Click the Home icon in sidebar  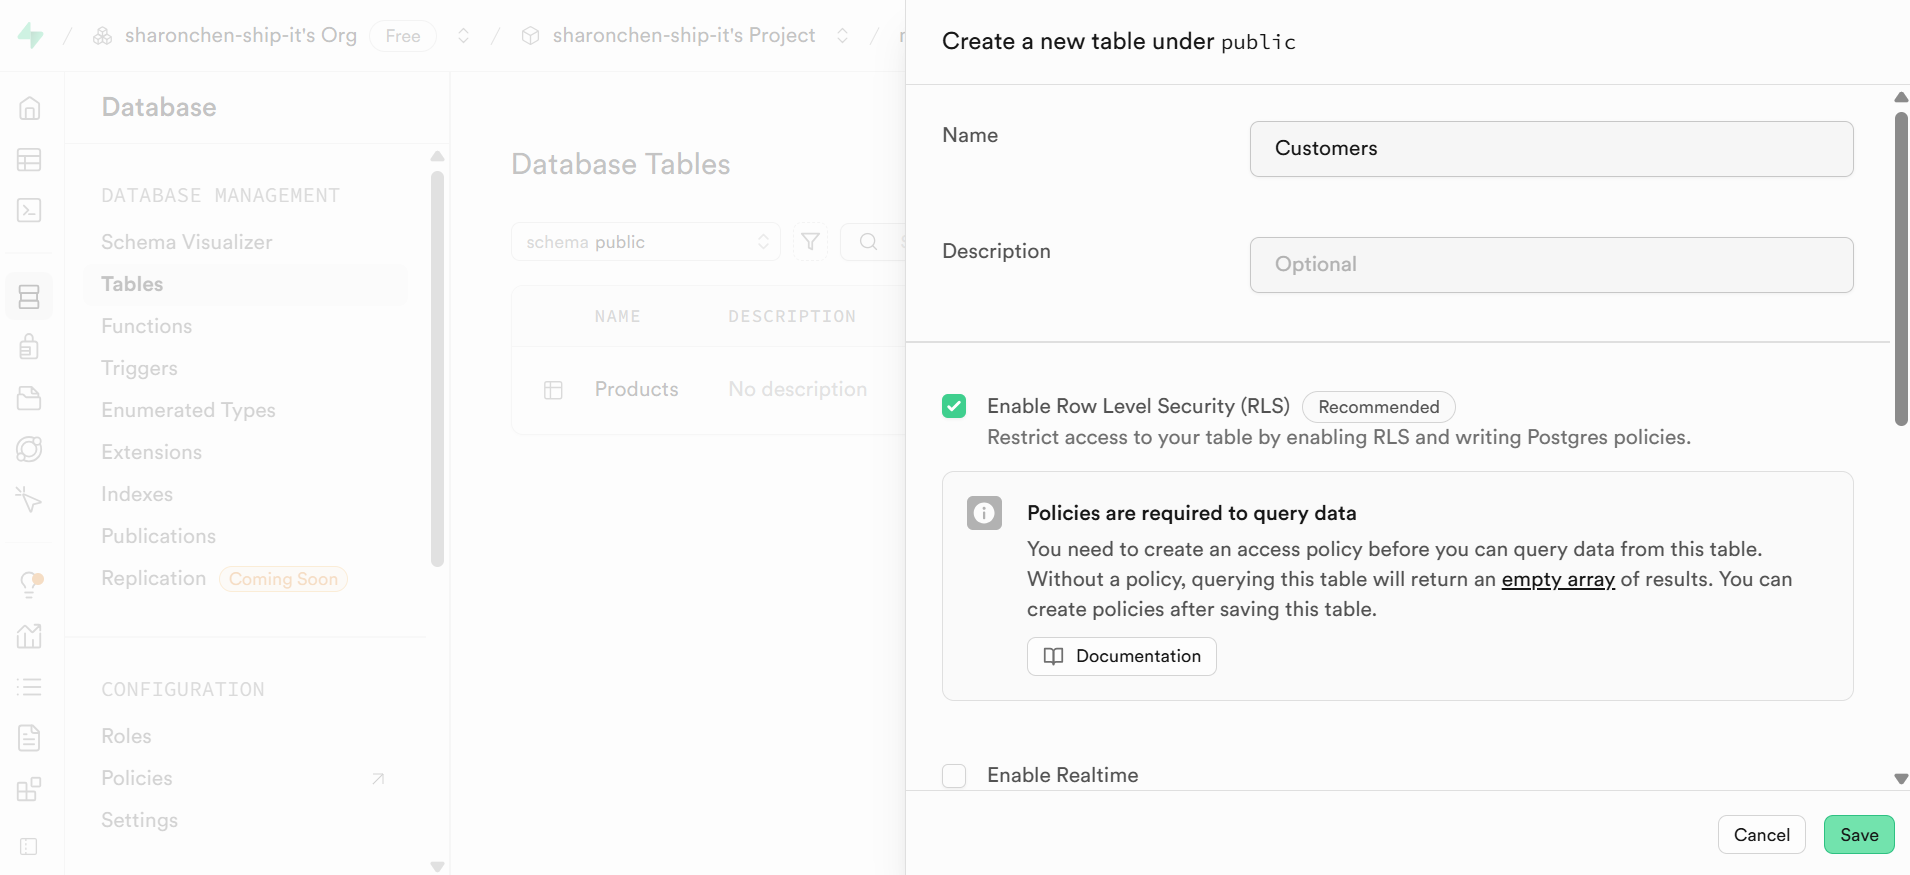point(29,108)
